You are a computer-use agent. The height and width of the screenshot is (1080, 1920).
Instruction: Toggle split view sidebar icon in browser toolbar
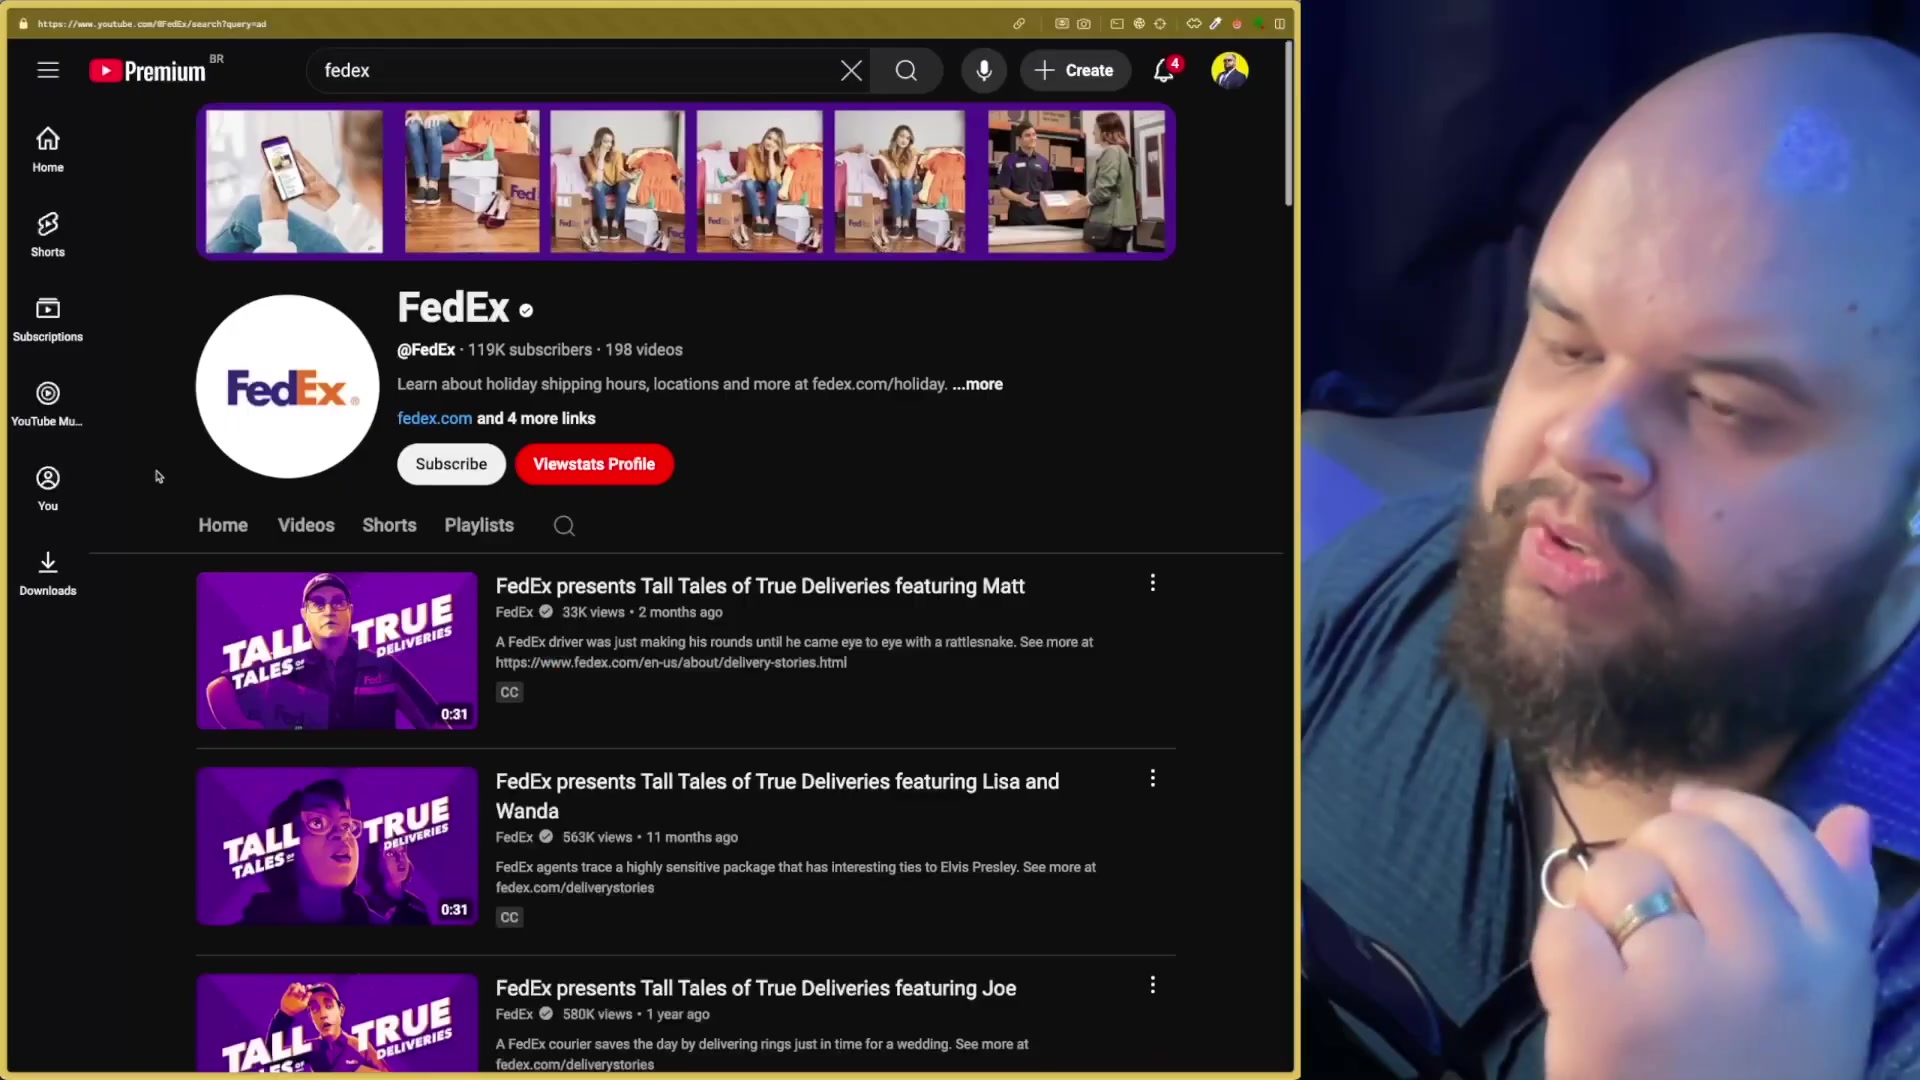[x=1280, y=24]
